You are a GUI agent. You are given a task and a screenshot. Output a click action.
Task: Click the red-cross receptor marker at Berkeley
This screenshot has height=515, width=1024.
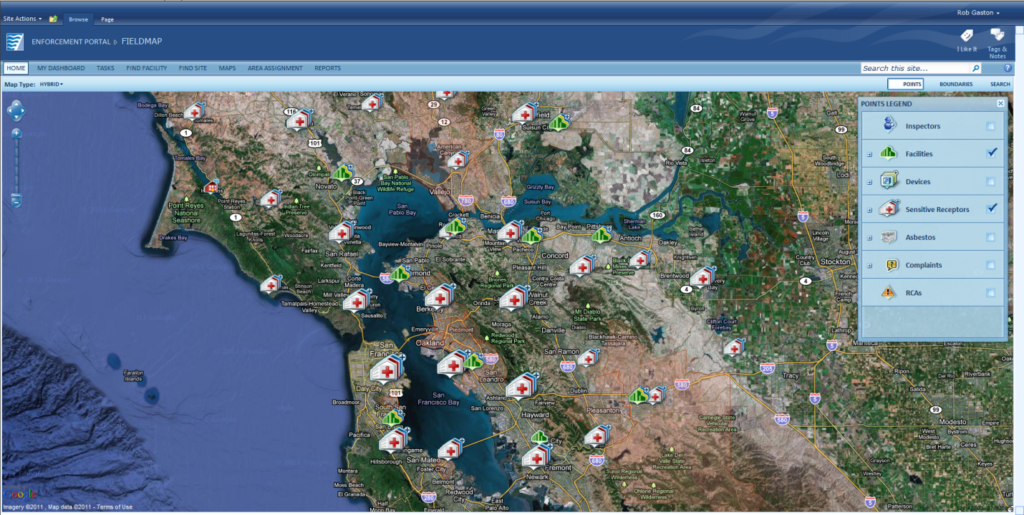coord(440,296)
